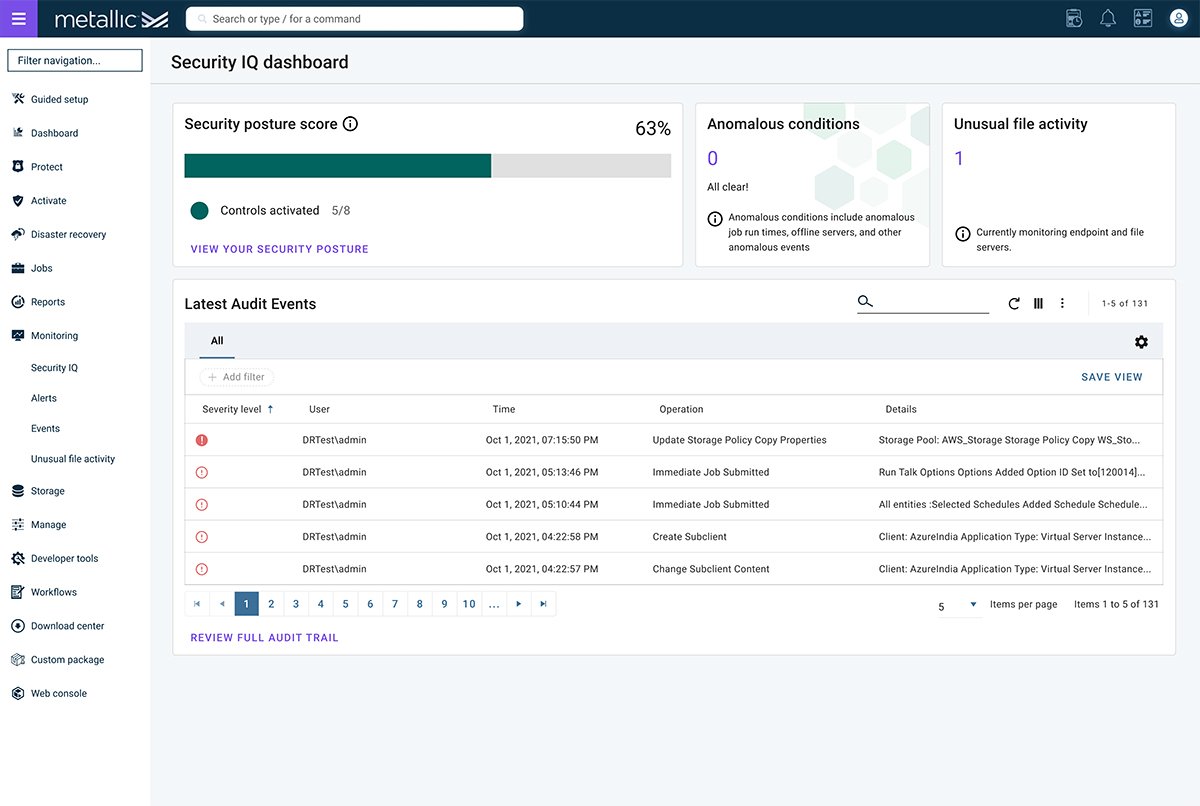
Task: Switch to the All tab
Action: click(x=216, y=341)
